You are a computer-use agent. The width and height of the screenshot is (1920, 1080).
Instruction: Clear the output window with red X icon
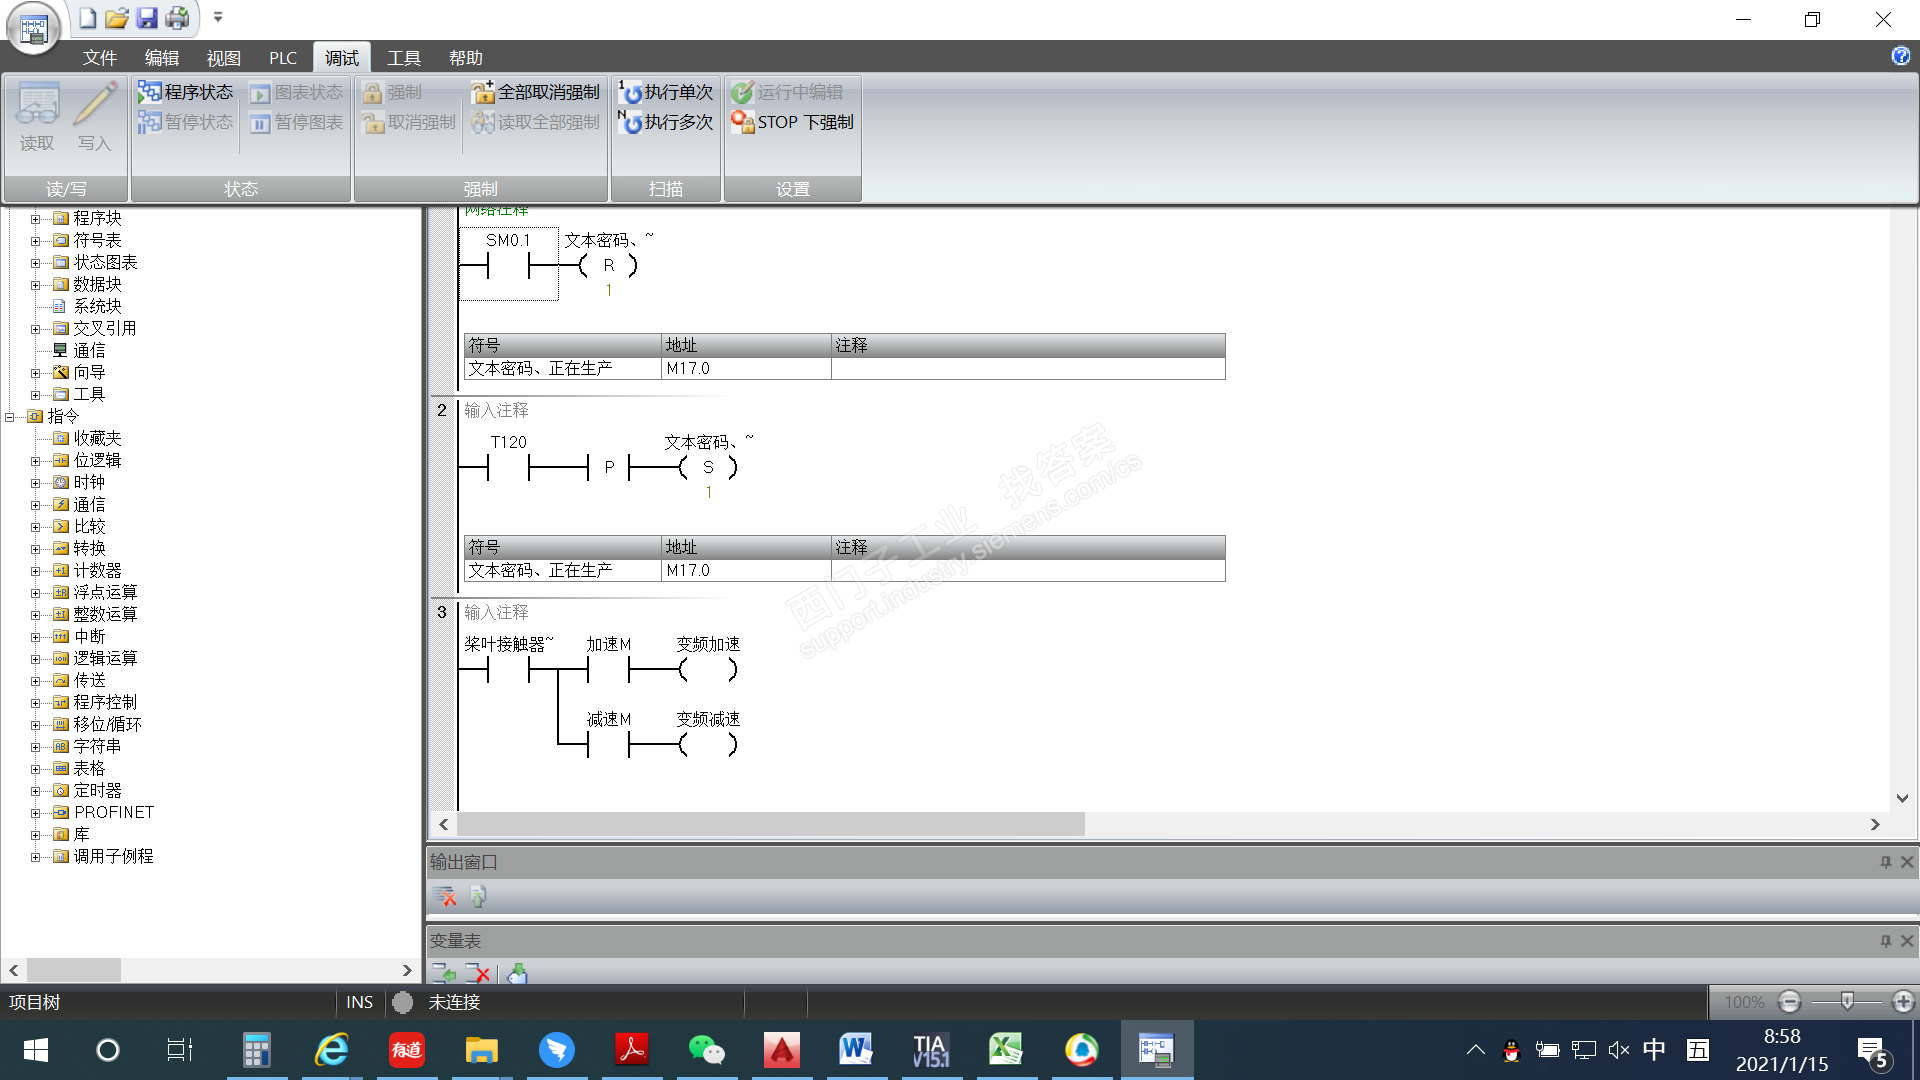click(445, 897)
